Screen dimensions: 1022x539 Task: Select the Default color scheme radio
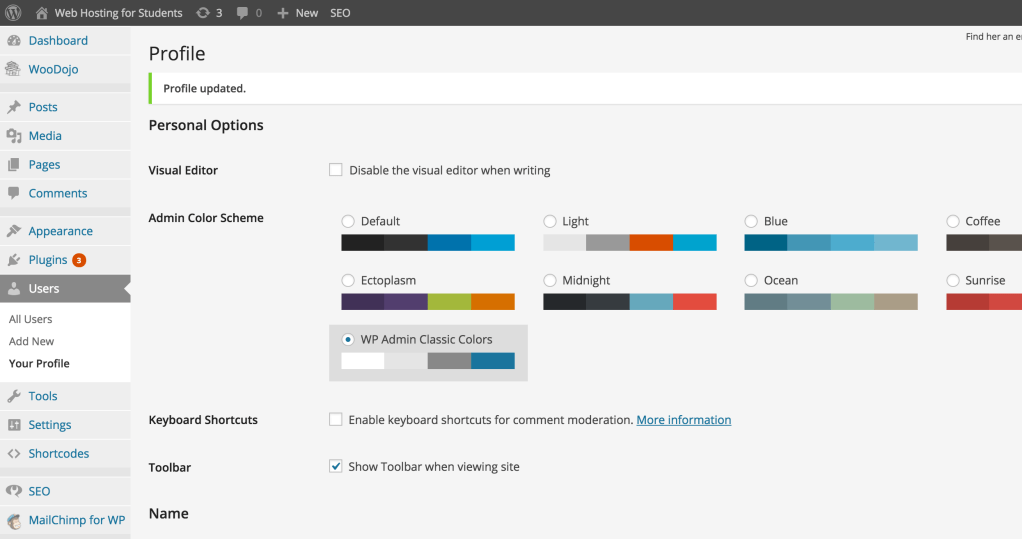click(x=348, y=221)
